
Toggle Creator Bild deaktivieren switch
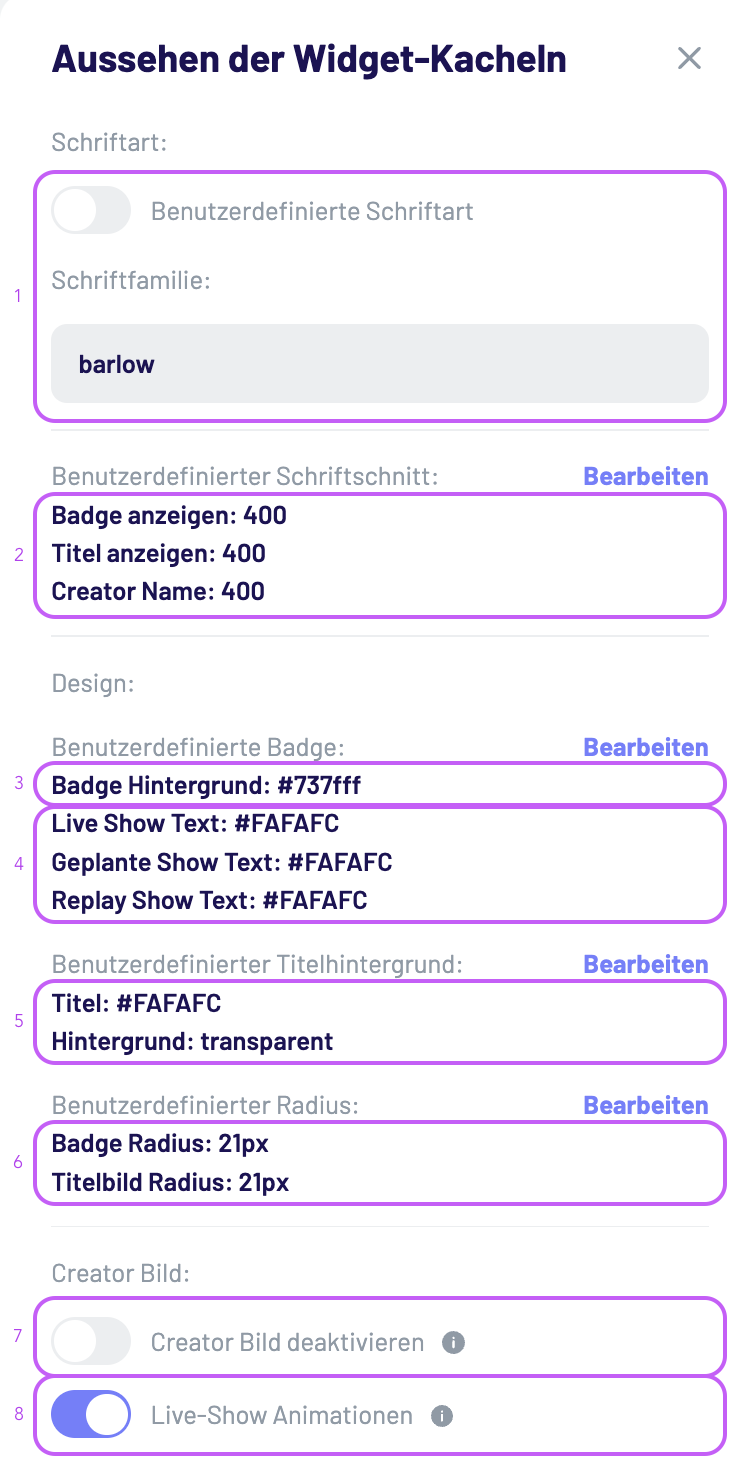tap(91, 1342)
